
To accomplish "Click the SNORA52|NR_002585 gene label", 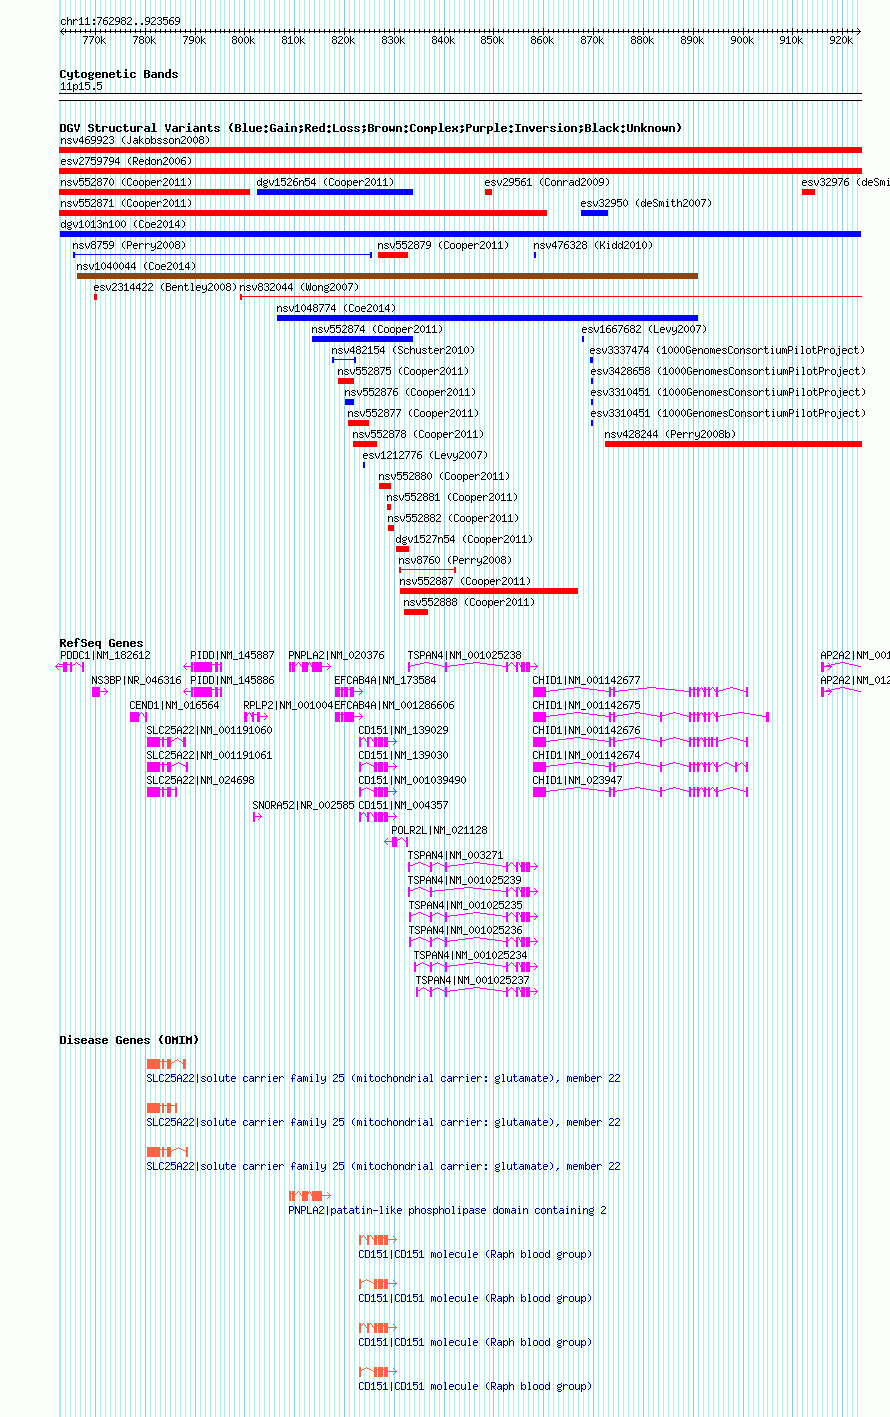I will [303, 805].
